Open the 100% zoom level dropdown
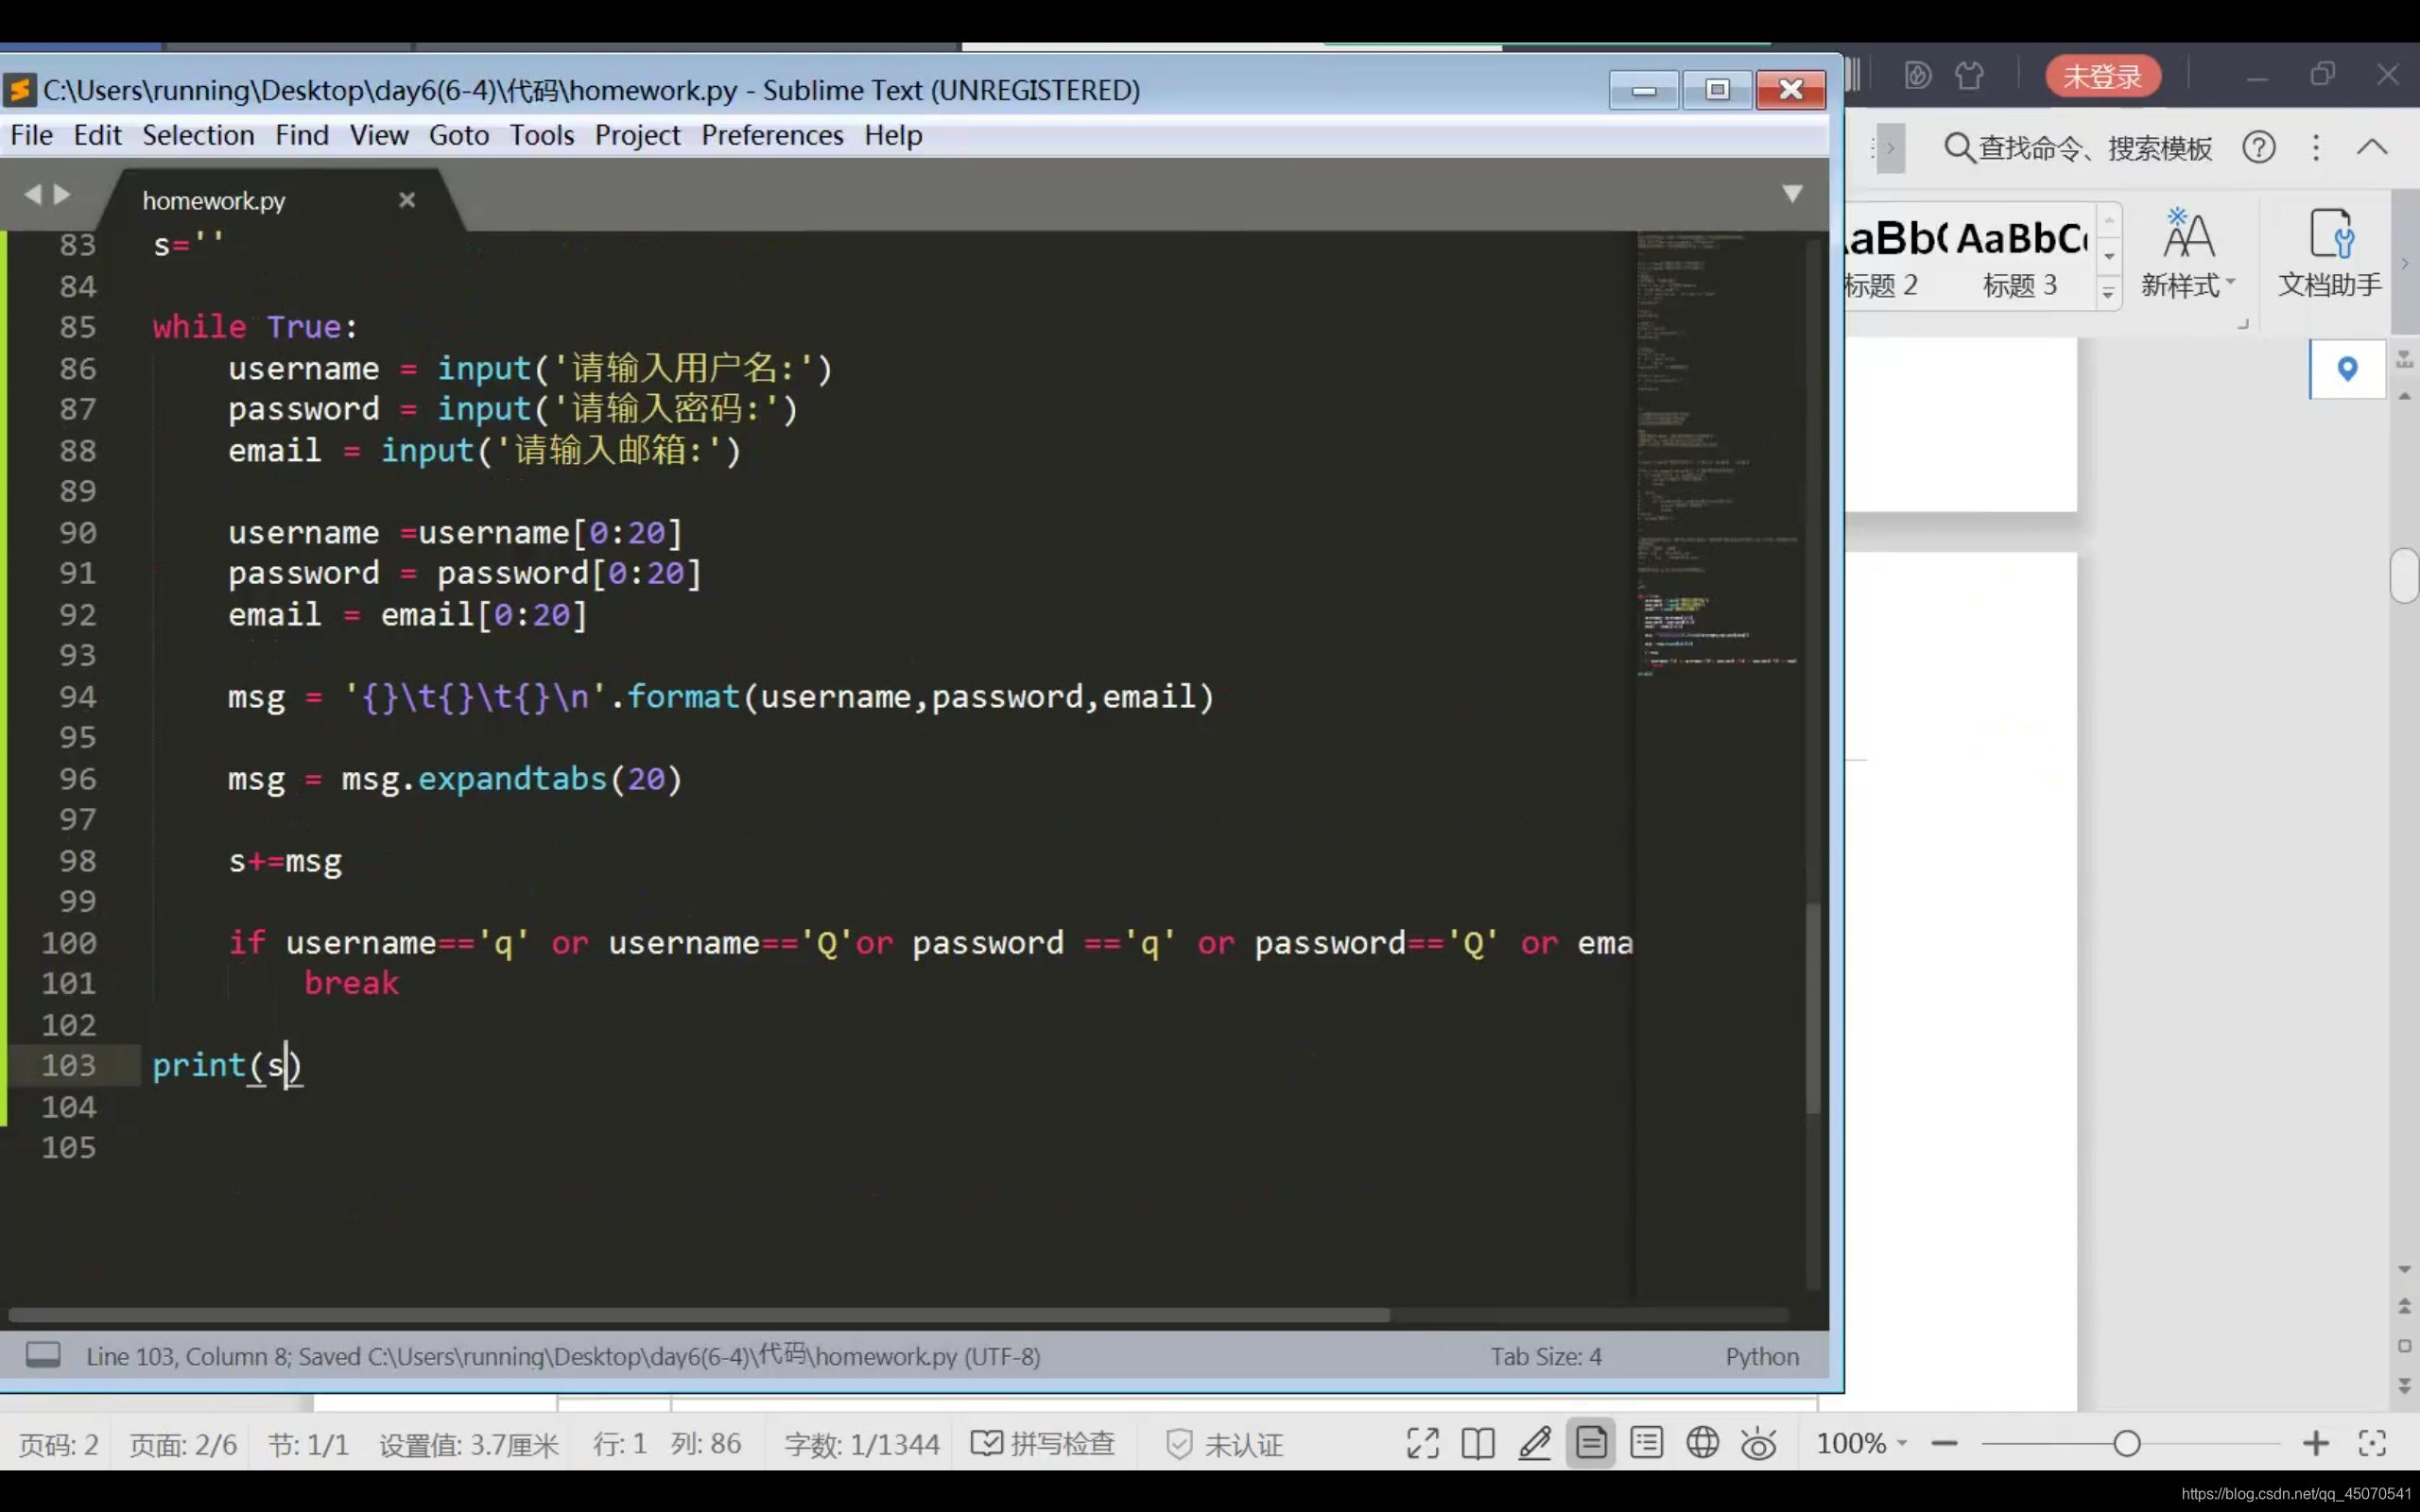This screenshot has height=1512, width=2420. (x=1862, y=1443)
